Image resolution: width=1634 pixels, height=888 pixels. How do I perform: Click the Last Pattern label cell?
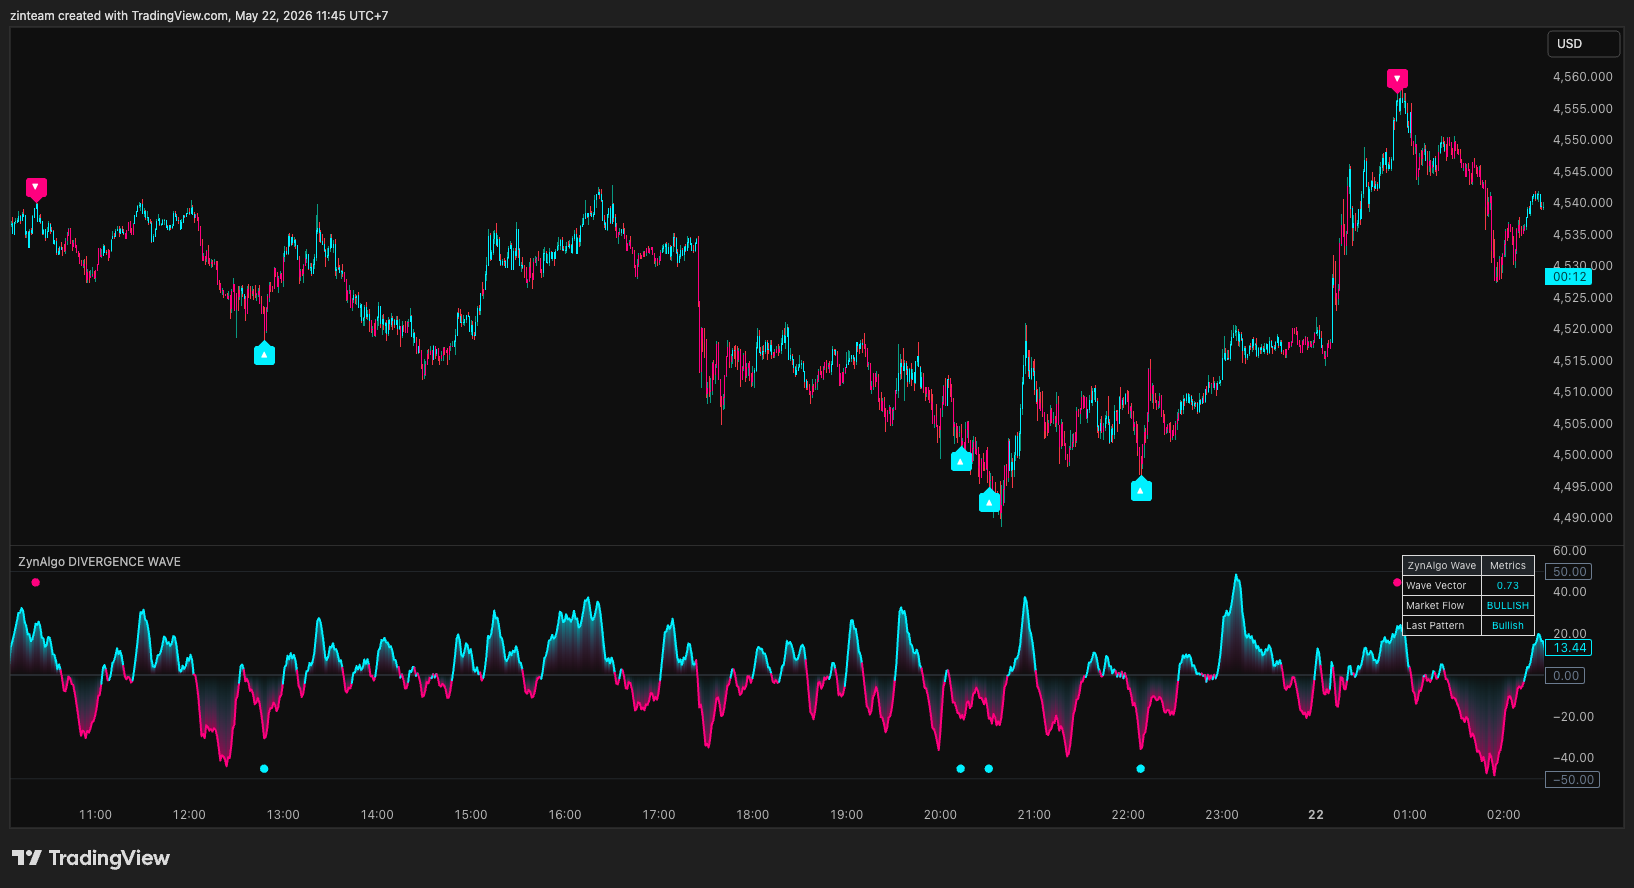click(x=1442, y=626)
